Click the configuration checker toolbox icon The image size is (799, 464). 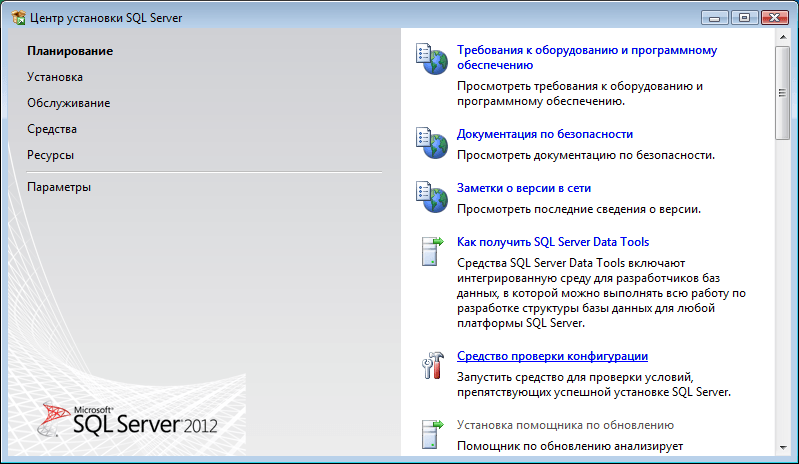click(x=430, y=365)
